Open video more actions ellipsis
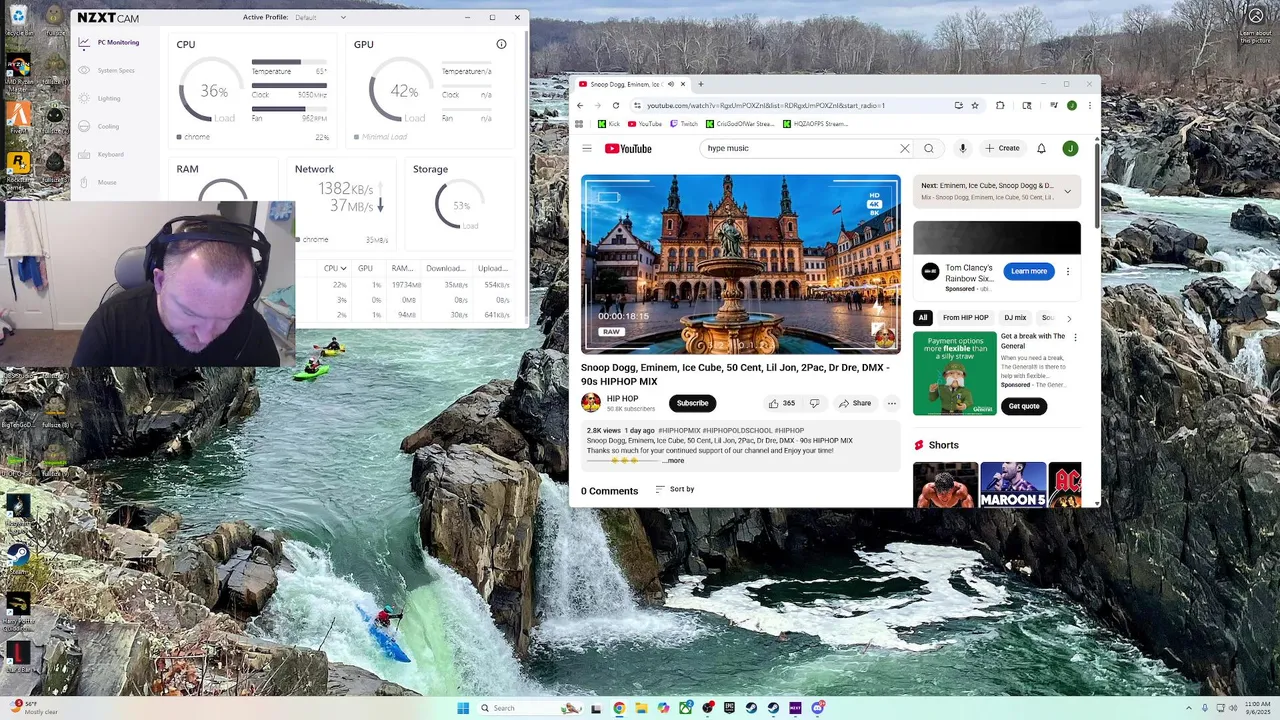The height and width of the screenshot is (720, 1280). (x=892, y=403)
